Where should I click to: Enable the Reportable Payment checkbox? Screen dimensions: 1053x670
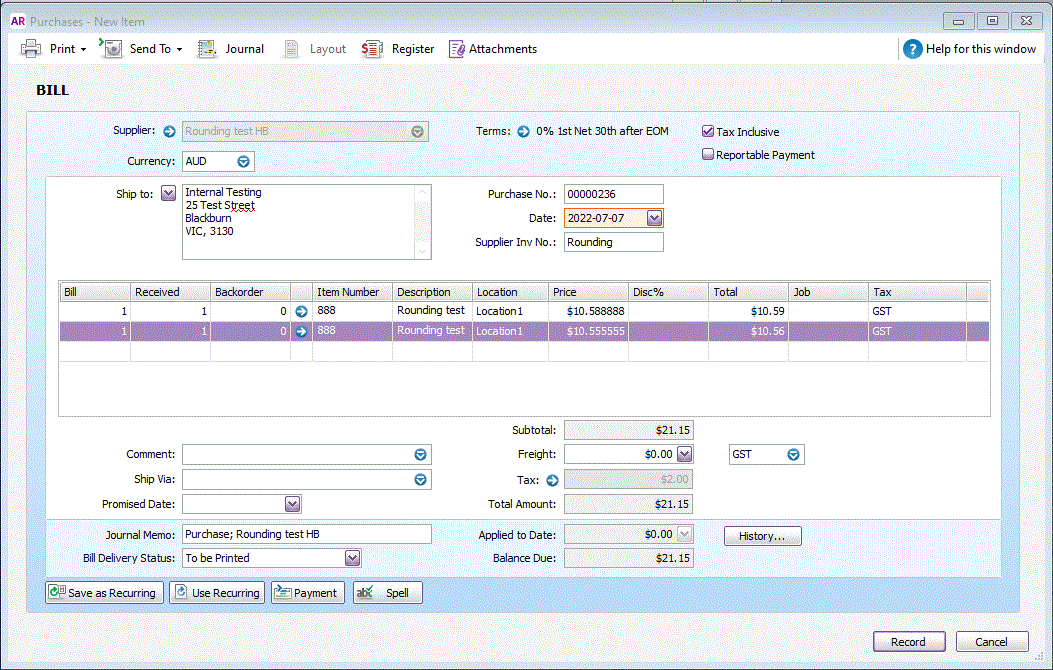(x=708, y=154)
